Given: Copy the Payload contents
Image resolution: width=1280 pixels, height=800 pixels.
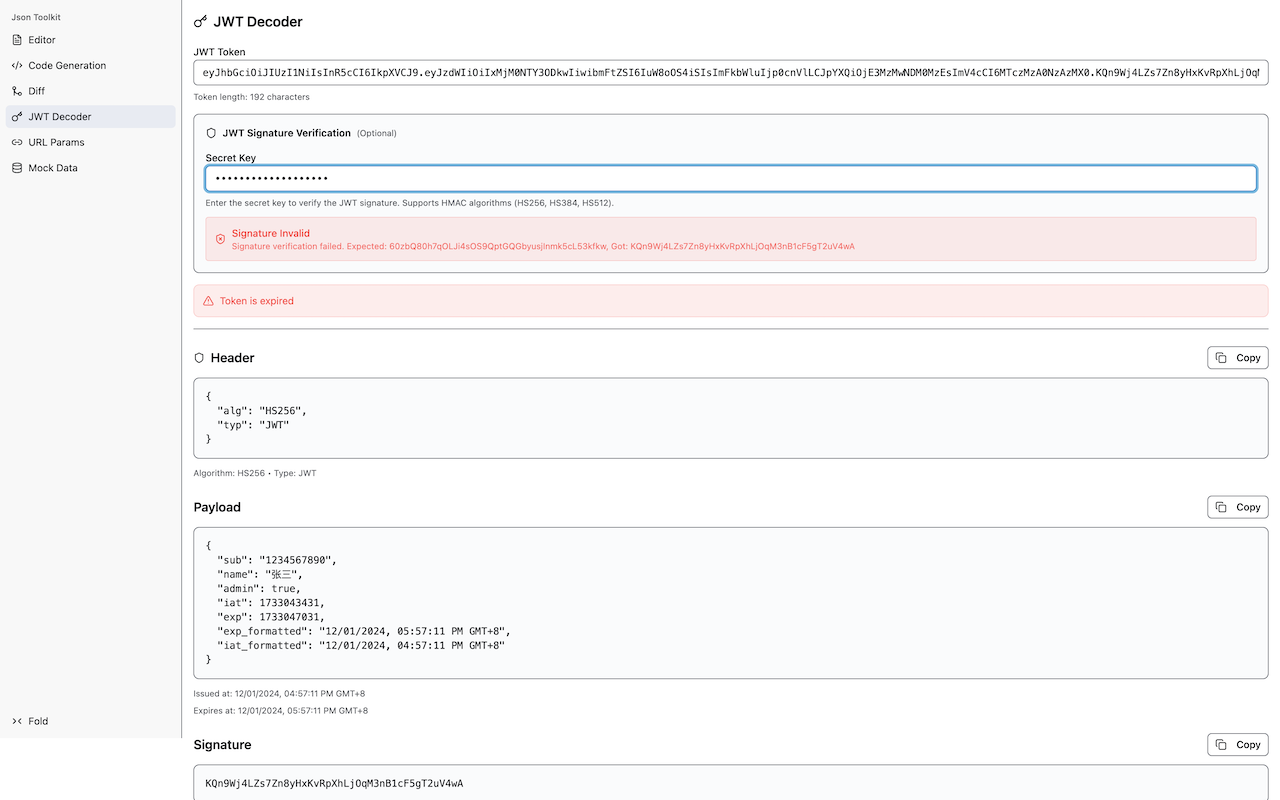Looking at the screenshot, I should point(1237,506).
